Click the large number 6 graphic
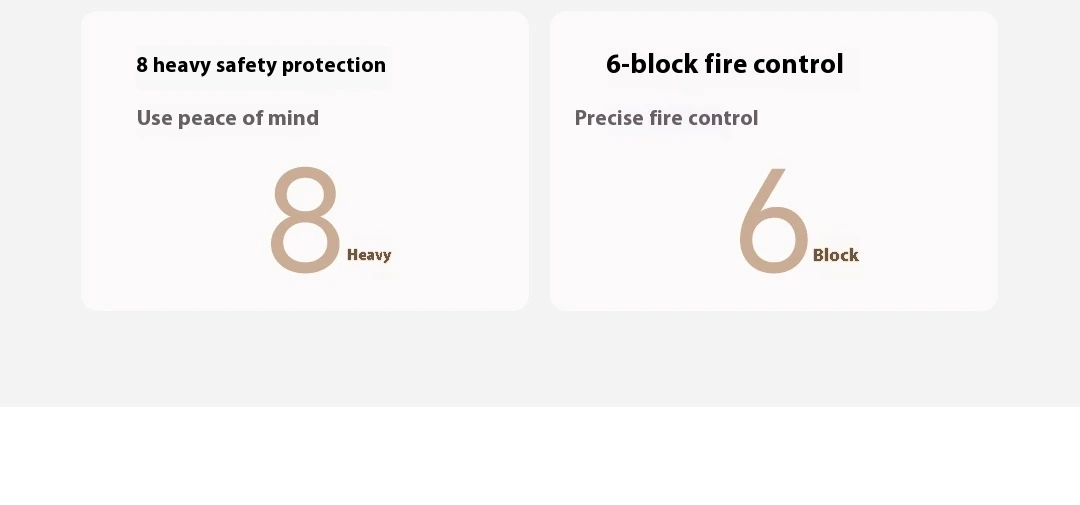 click(x=773, y=221)
